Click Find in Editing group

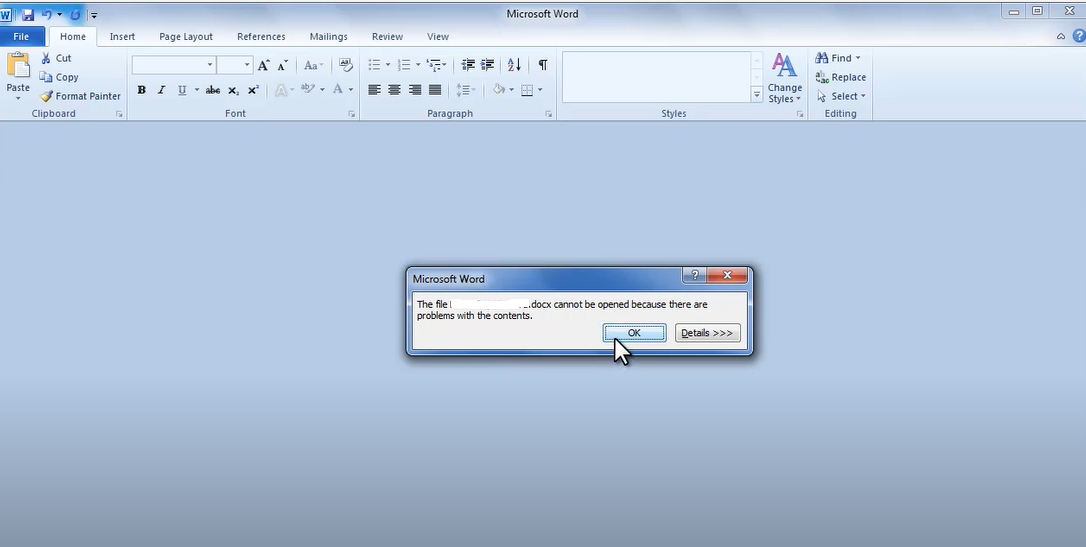coord(838,58)
